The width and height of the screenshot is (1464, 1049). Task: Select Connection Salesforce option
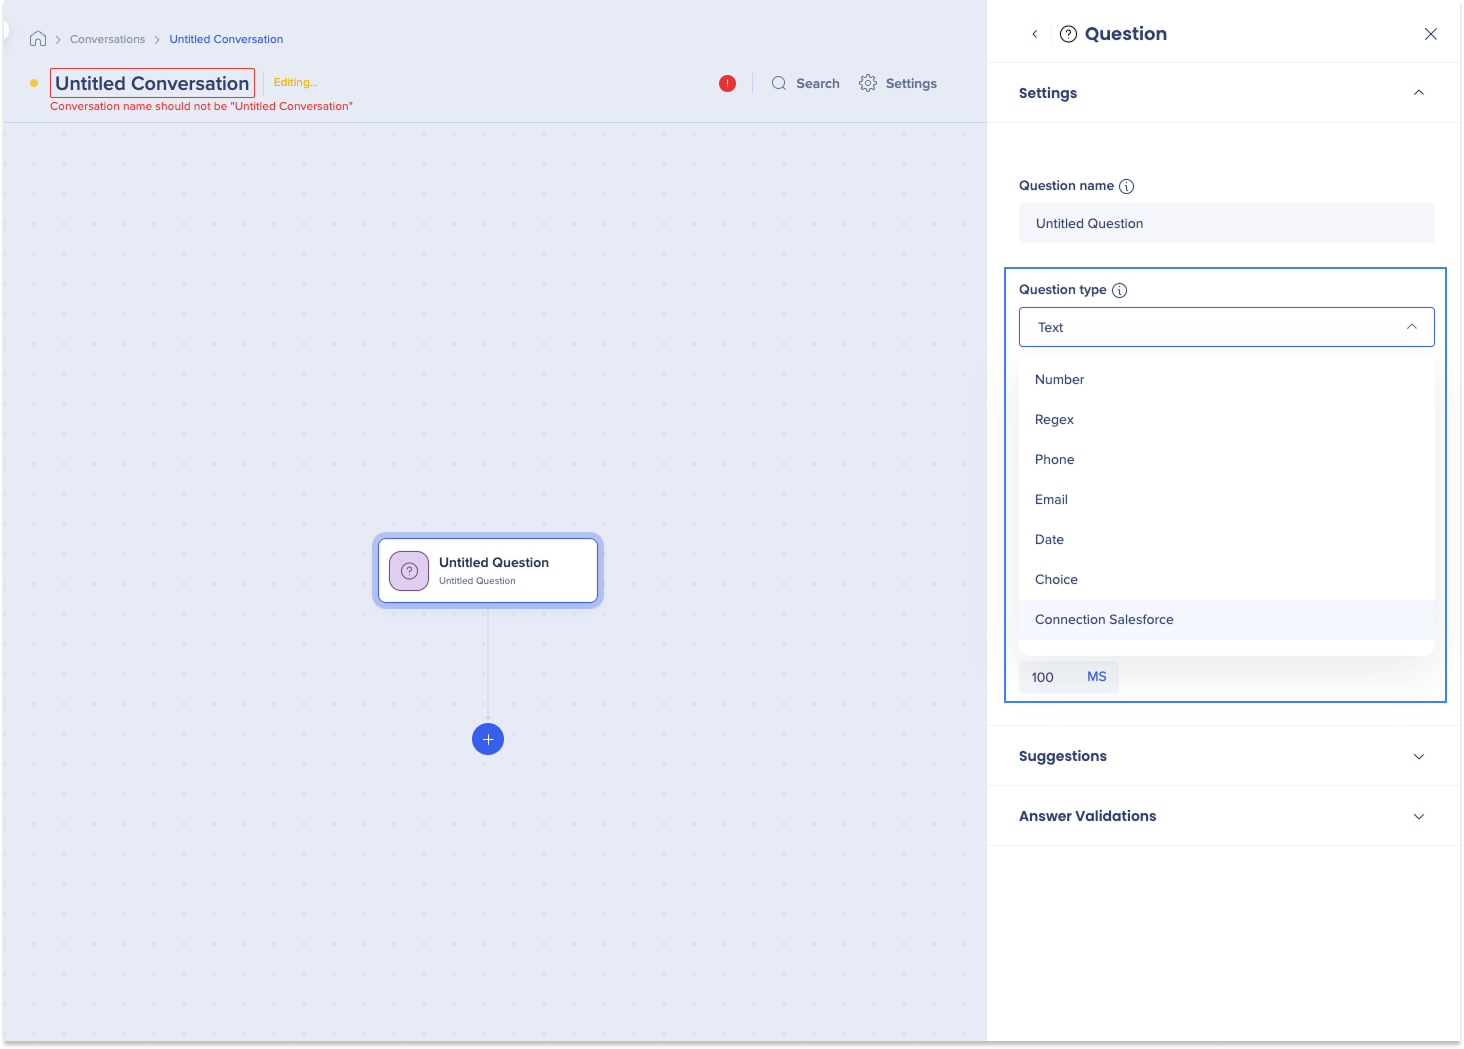point(1104,620)
